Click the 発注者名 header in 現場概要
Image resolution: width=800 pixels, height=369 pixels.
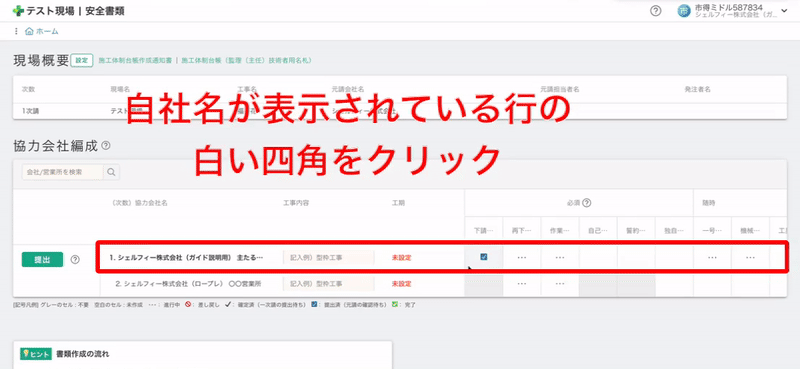click(x=697, y=89)
